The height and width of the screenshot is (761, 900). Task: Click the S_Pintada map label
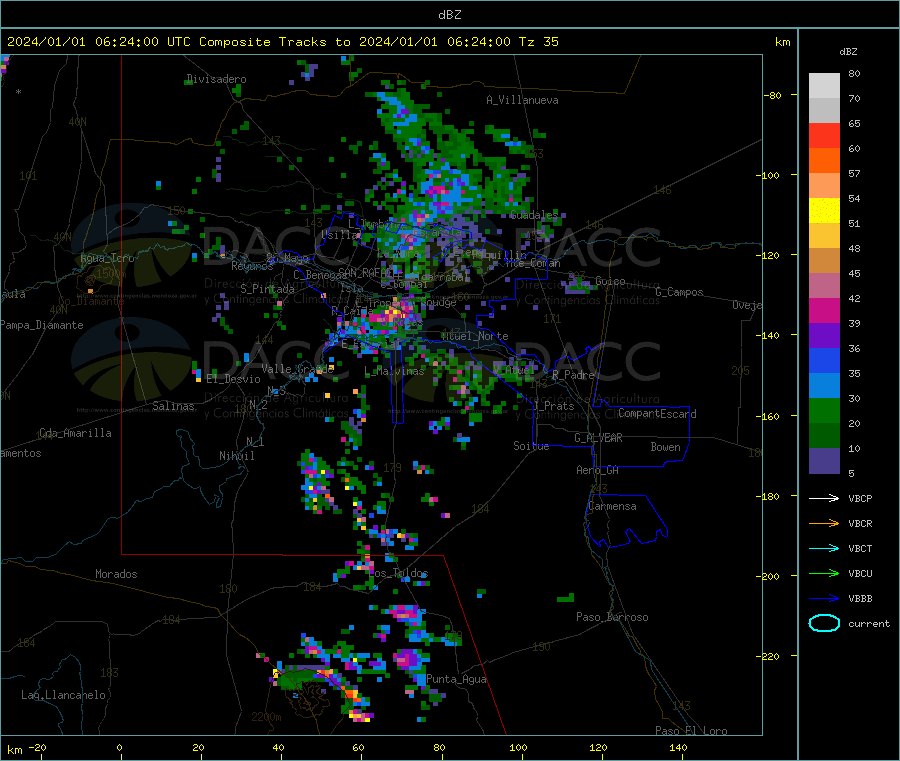267,289
